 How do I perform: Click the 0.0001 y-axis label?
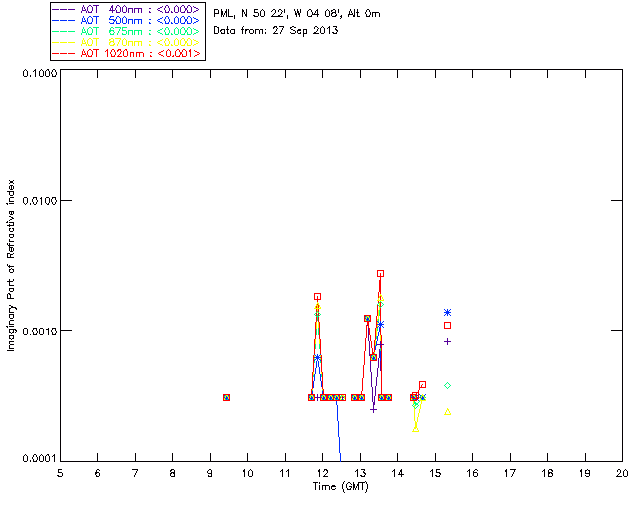coord(39,459)
